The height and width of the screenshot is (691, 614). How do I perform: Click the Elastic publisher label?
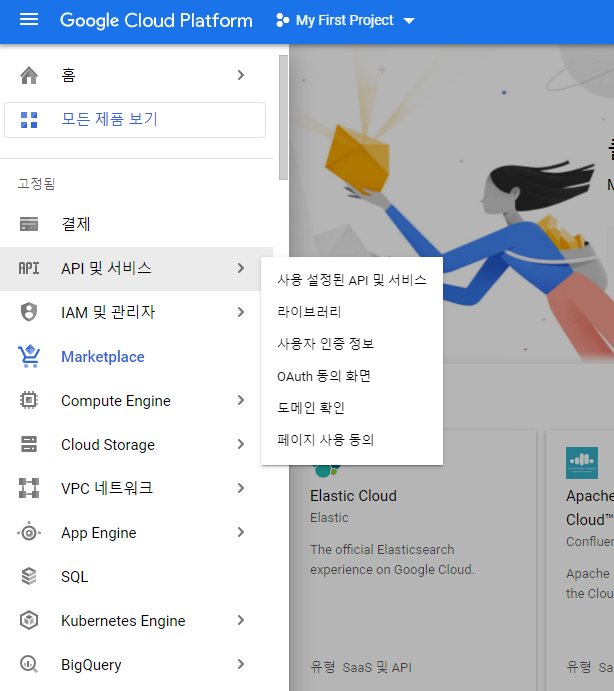[329, 517]
